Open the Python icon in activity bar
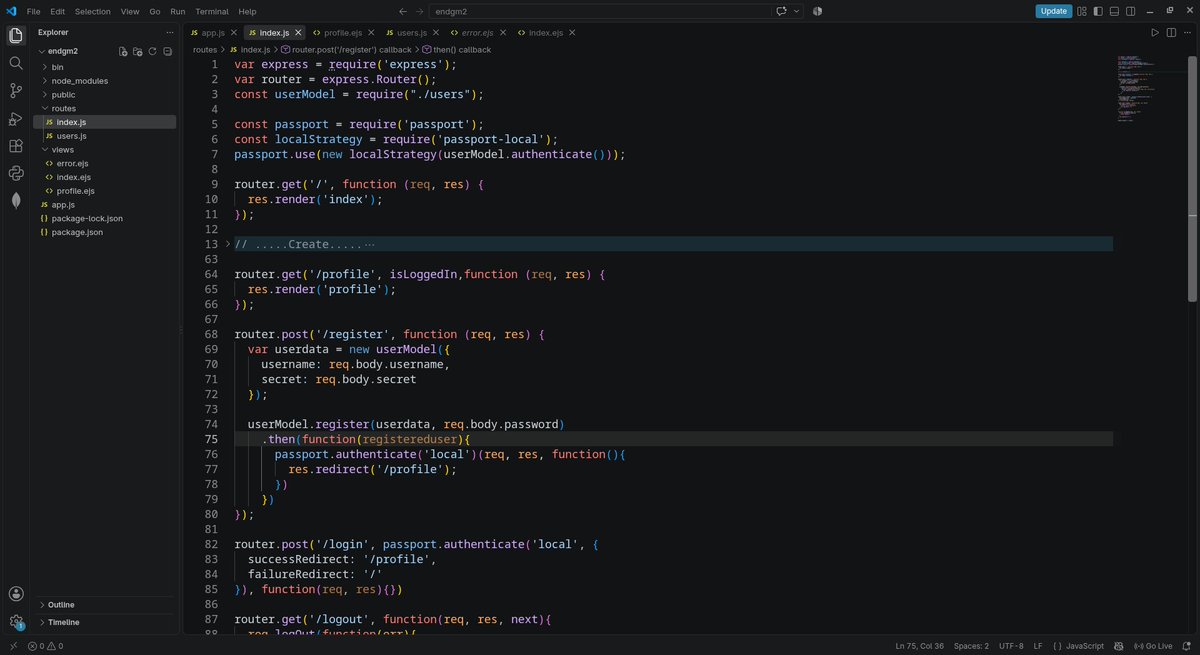Image resolution: width=1200 pixels, height=655 pixels. pos(16,173)
